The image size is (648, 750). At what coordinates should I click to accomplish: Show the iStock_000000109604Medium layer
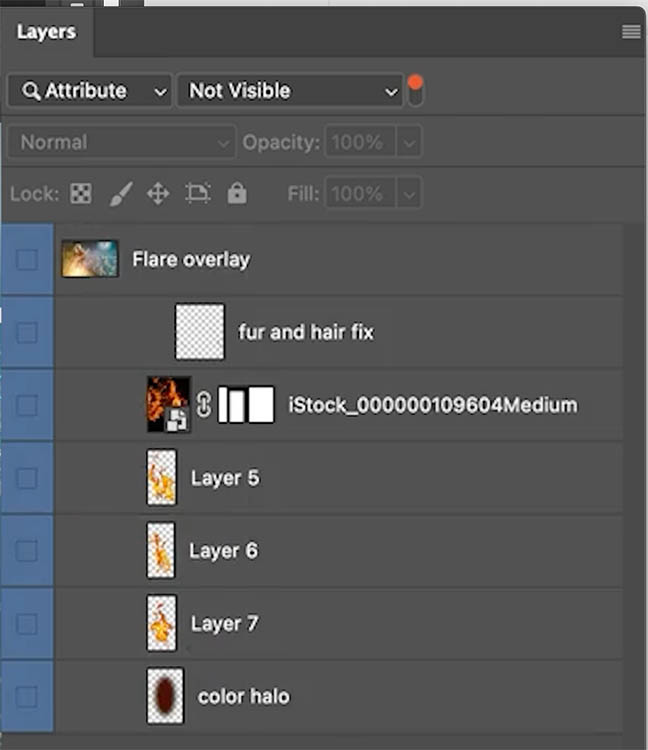coord(27,405)
